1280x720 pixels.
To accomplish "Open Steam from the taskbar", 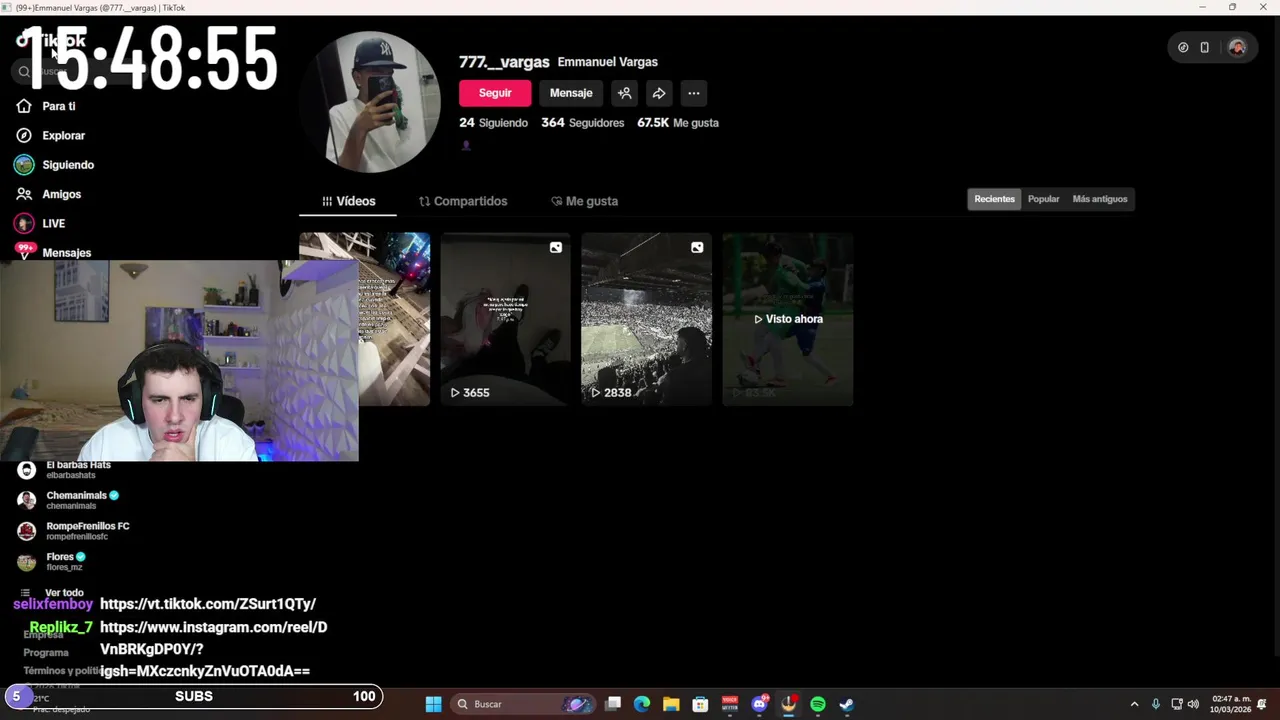I will (847, 704).
